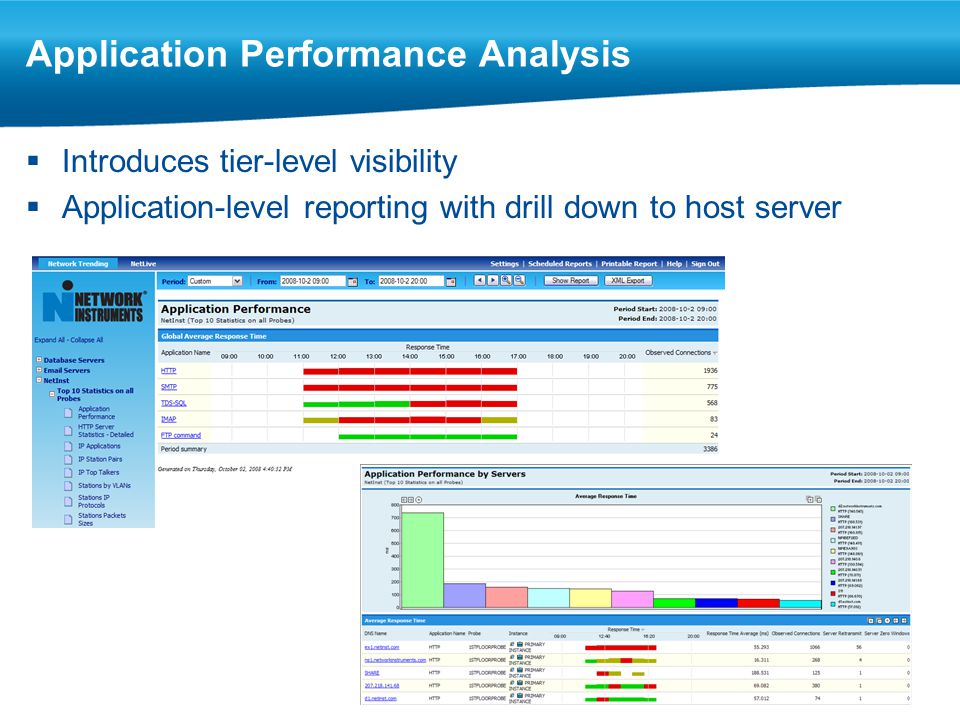Open Scheduled Reports
The width and height of the screenshot is (960, 720).
[x=560, y=264]
